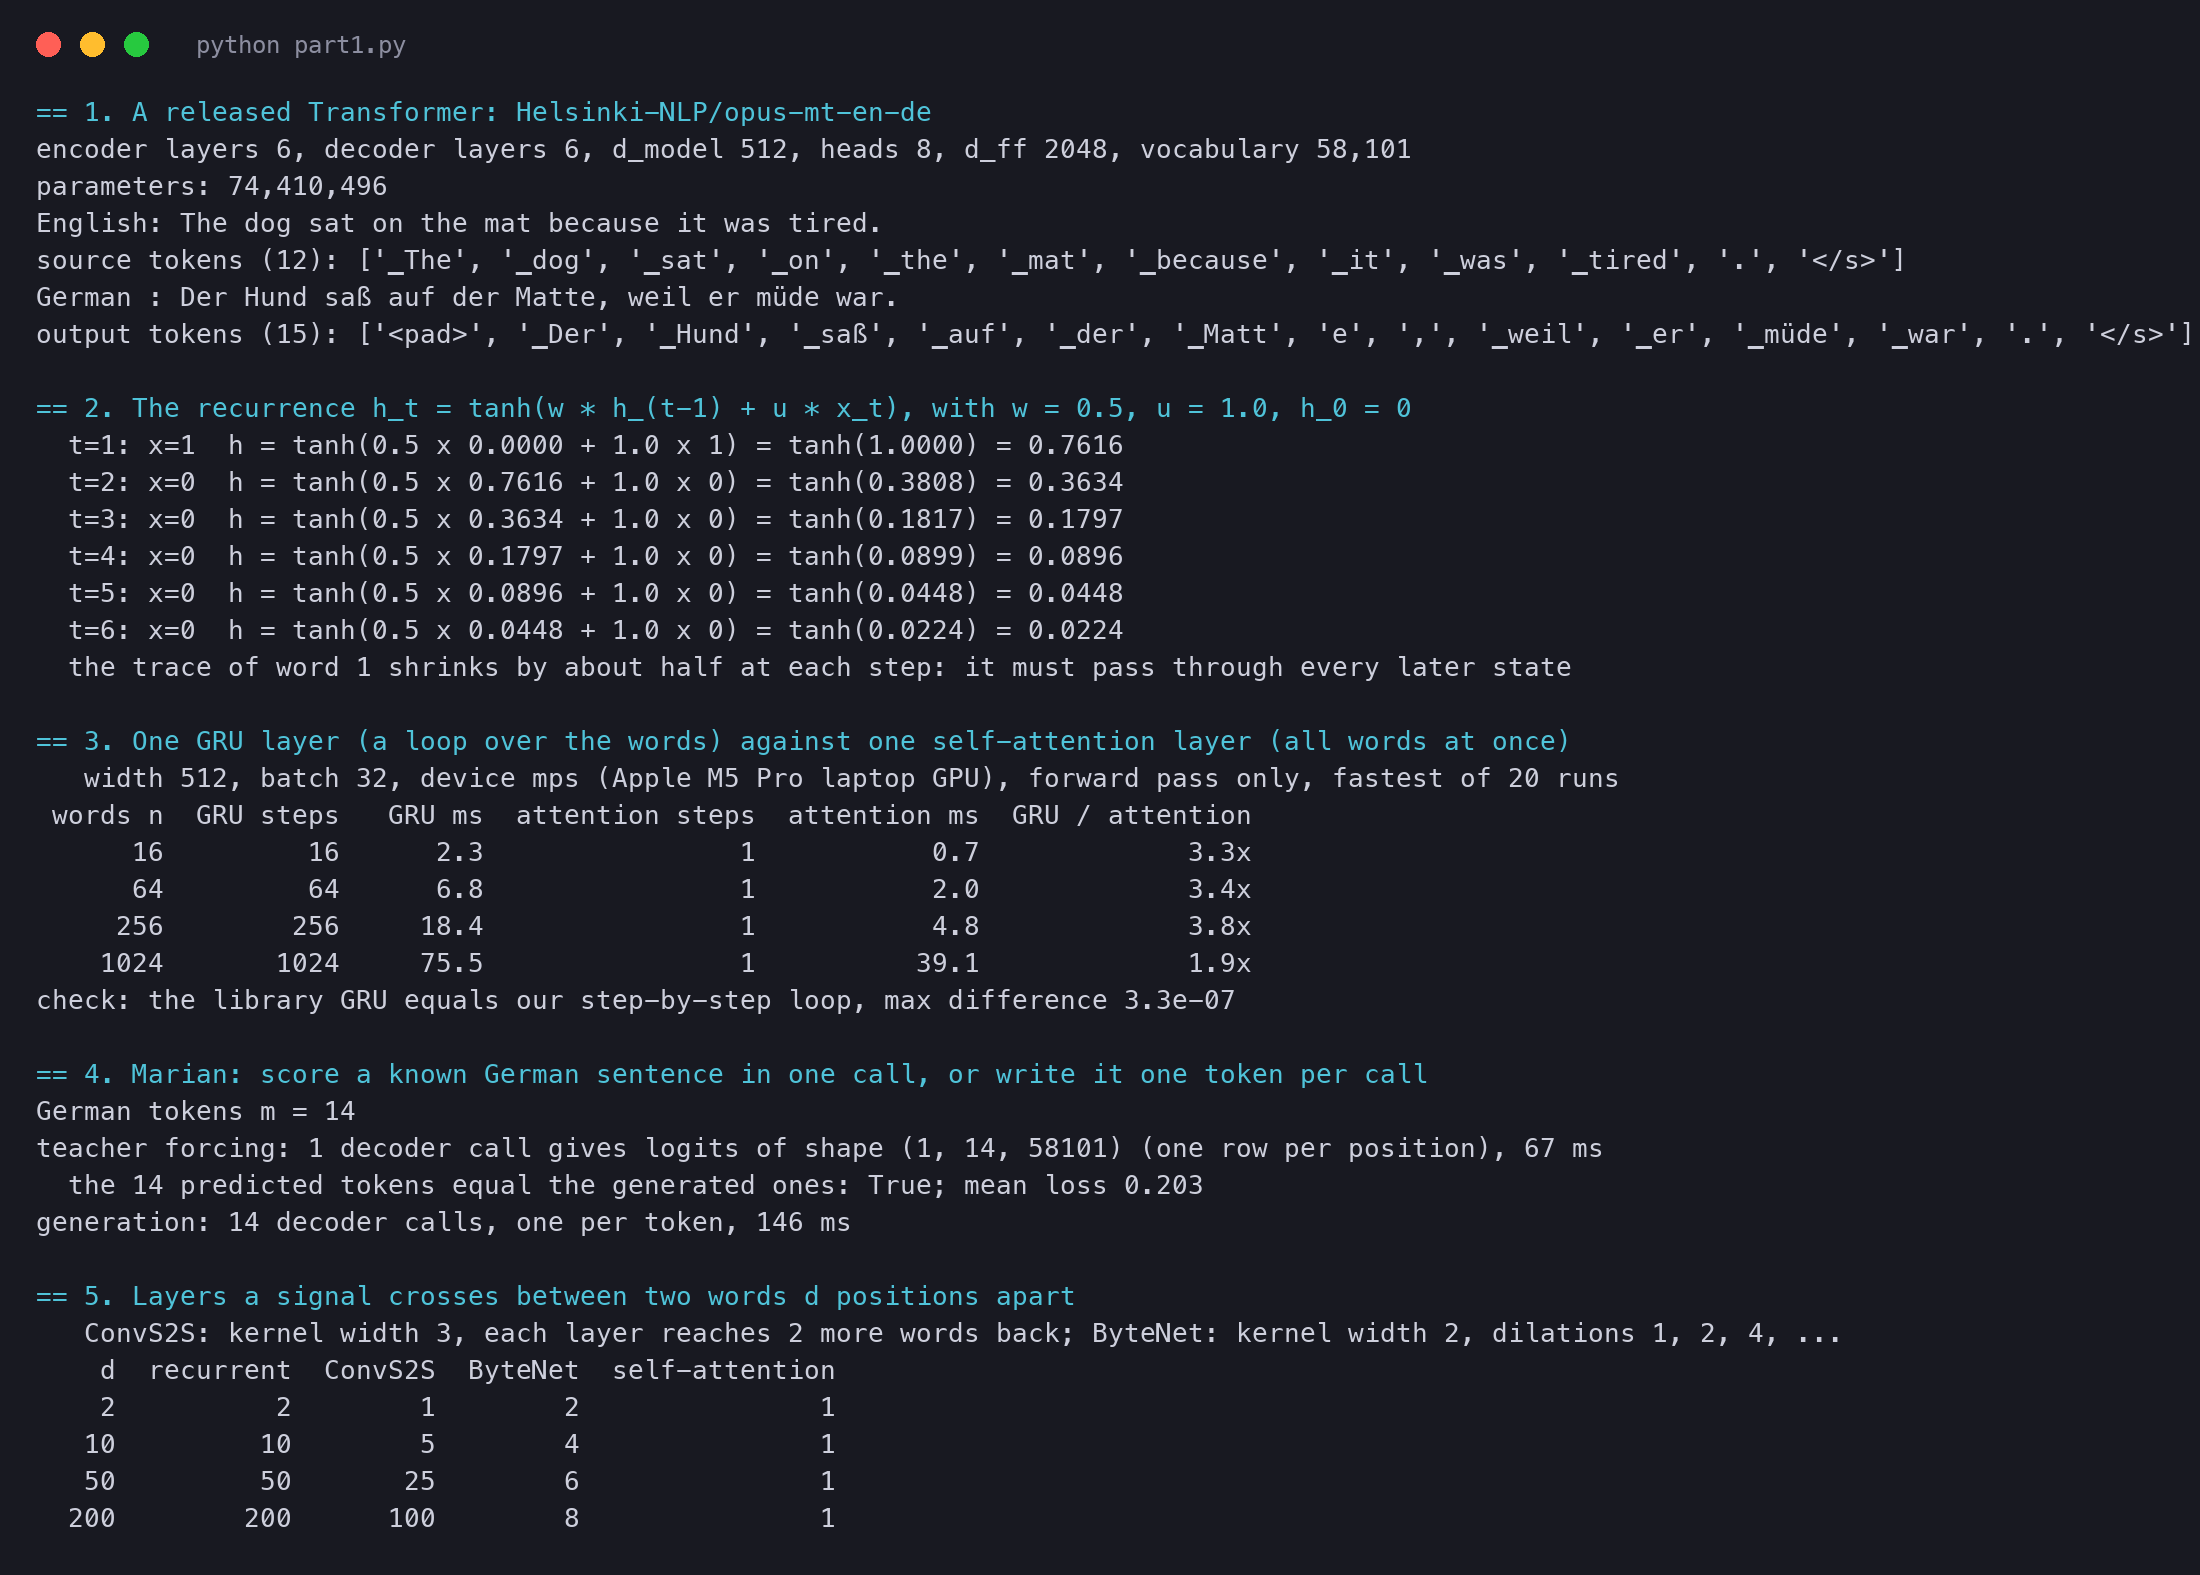Select the GRU ms value 18.4

click(452, 926)
